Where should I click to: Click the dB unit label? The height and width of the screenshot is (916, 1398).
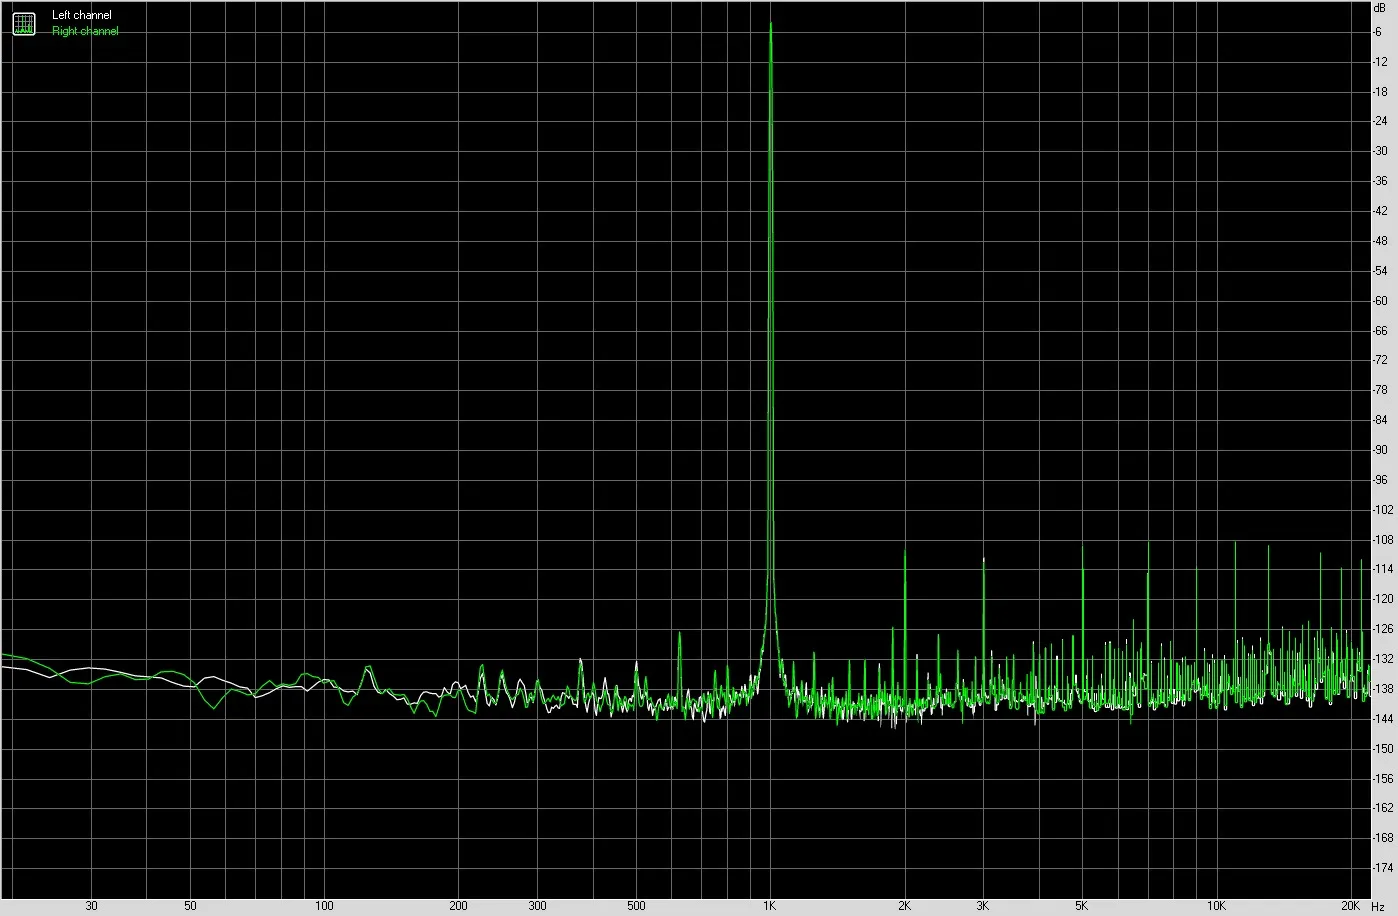(x=1380, y=8)
